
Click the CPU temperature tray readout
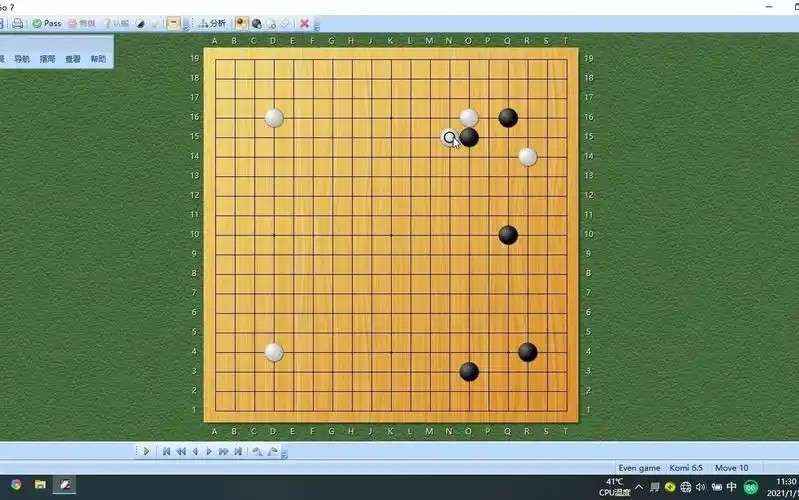tap(615, 487)
